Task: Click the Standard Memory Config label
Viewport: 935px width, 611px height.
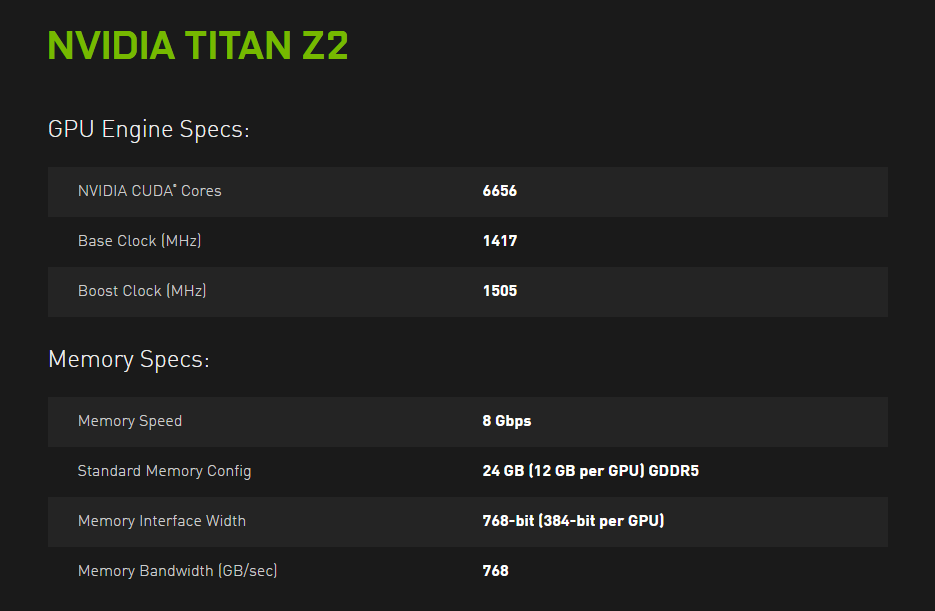Action: [164, 471]
